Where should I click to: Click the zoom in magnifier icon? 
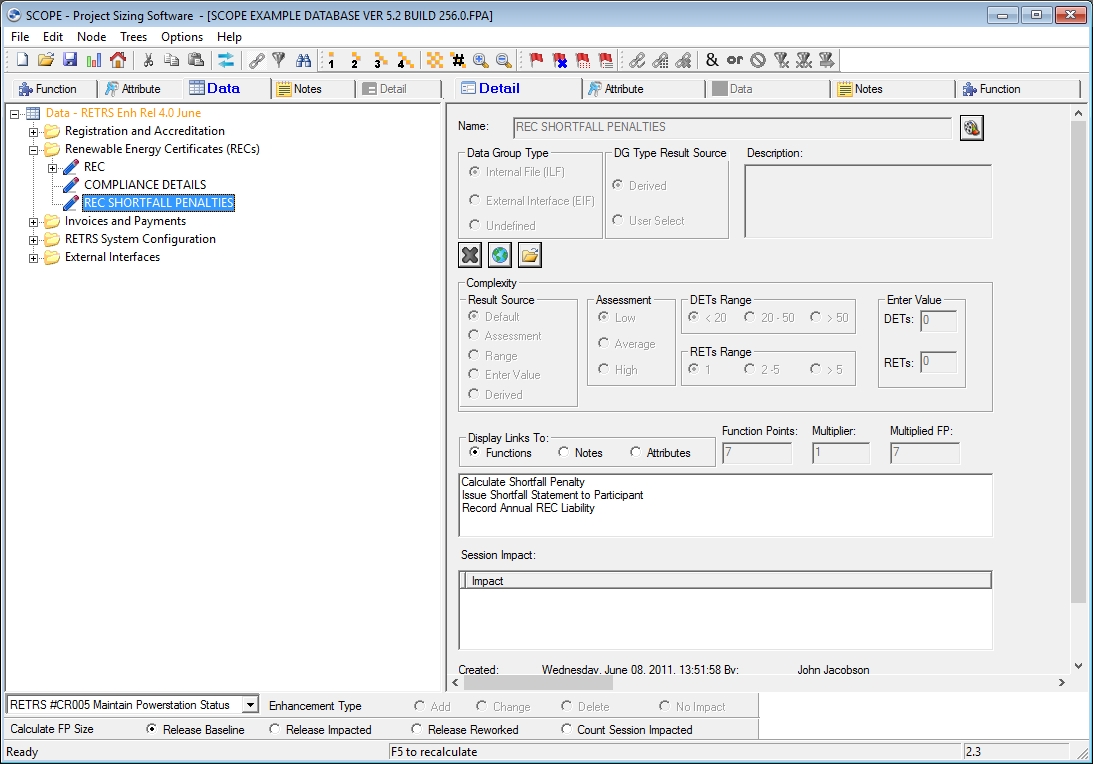click(x=480, y=61)
